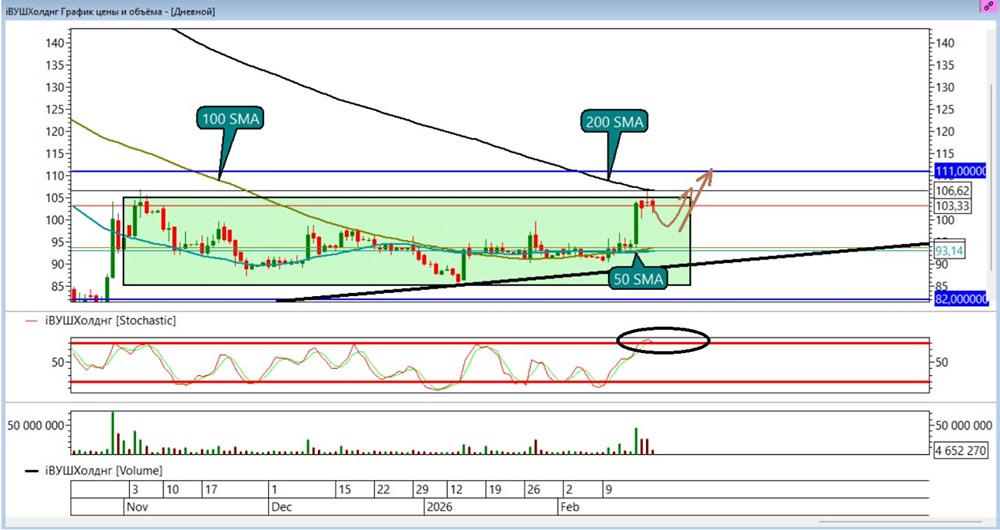The image size is (1000, 530).
Task: Click the date tick 15 in December
Action: tap(345, 490)
